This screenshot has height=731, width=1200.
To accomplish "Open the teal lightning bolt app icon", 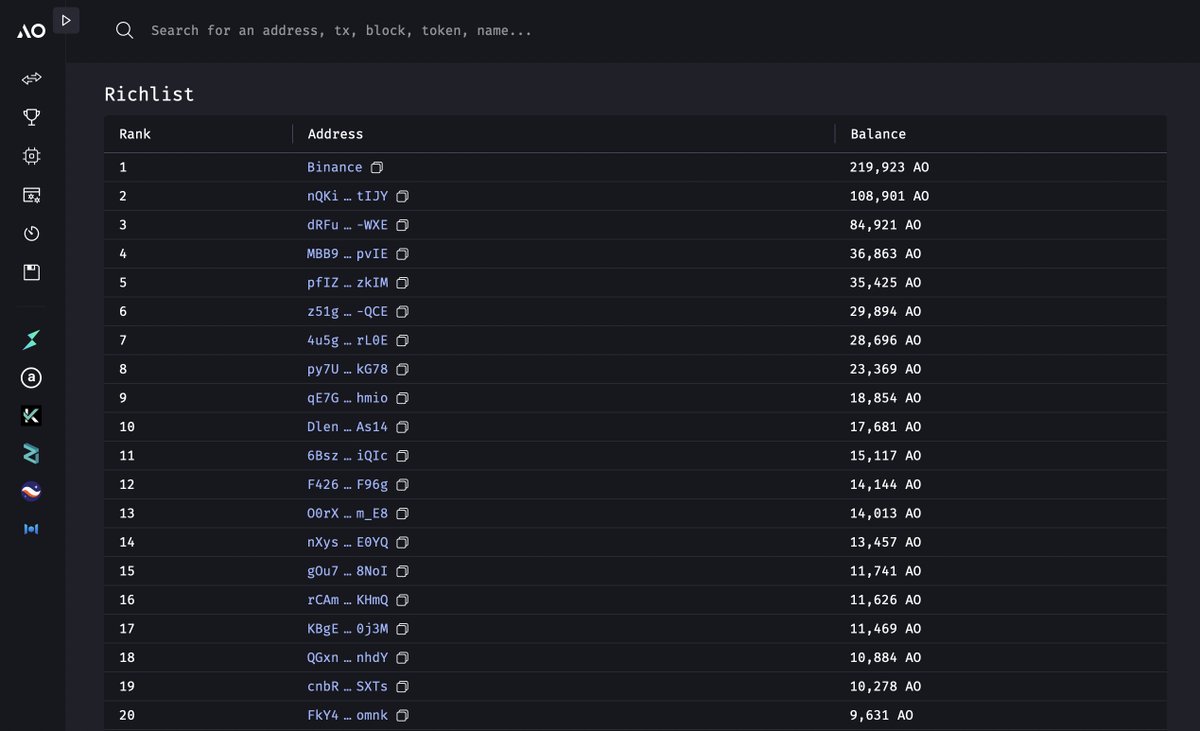I will [32, 339].
